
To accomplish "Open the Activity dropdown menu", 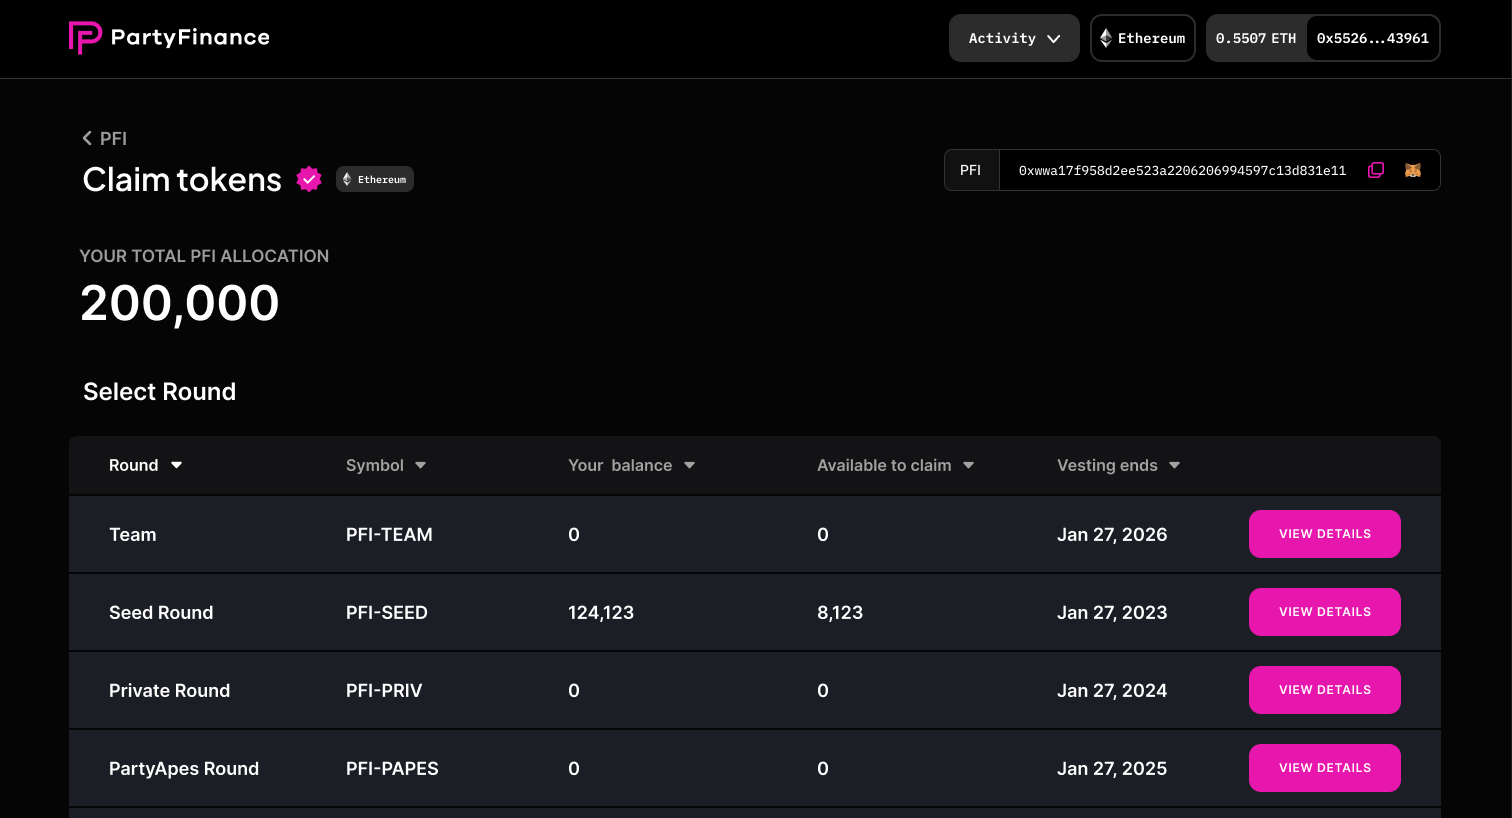I will (x=1013, y=38).
